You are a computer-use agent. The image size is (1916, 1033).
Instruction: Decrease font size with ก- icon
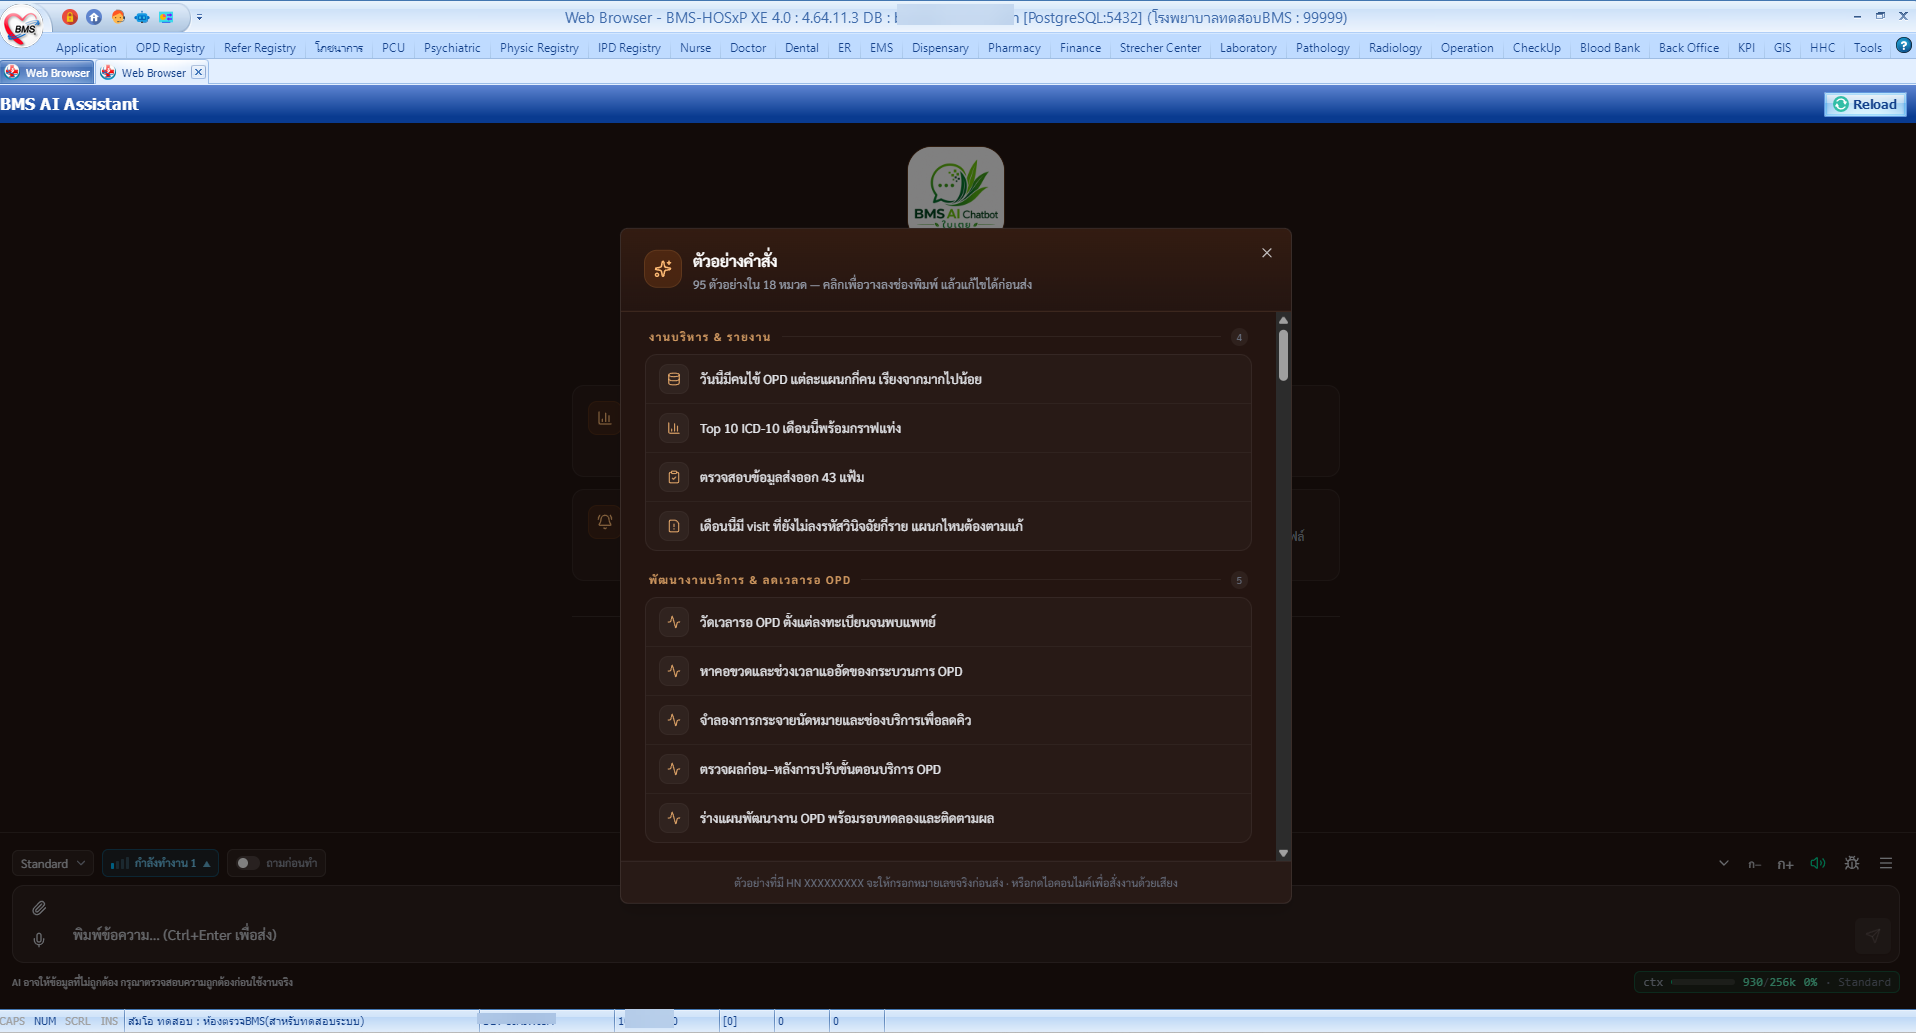coord(1754,864)
